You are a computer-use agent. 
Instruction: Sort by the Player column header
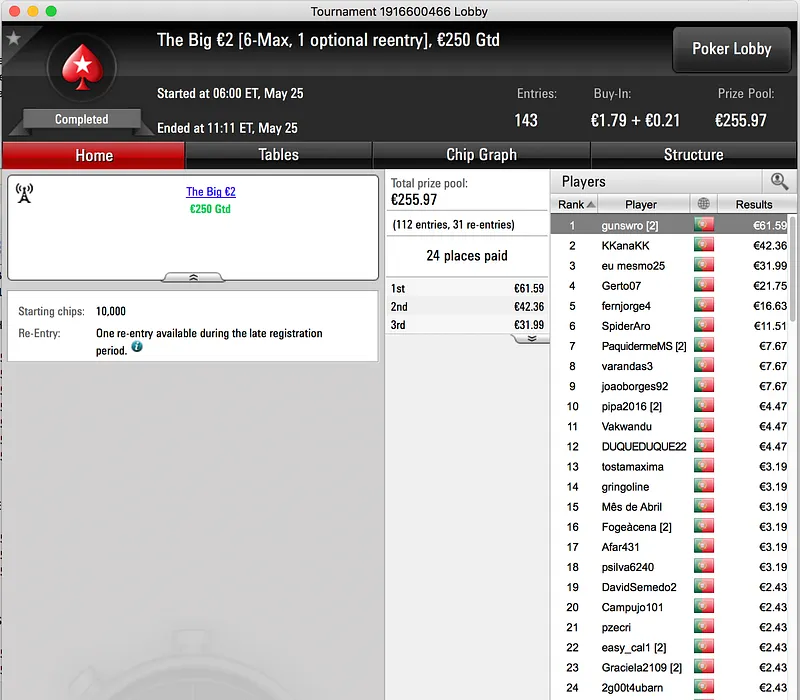pyautogui.click(x=641, y=204)
